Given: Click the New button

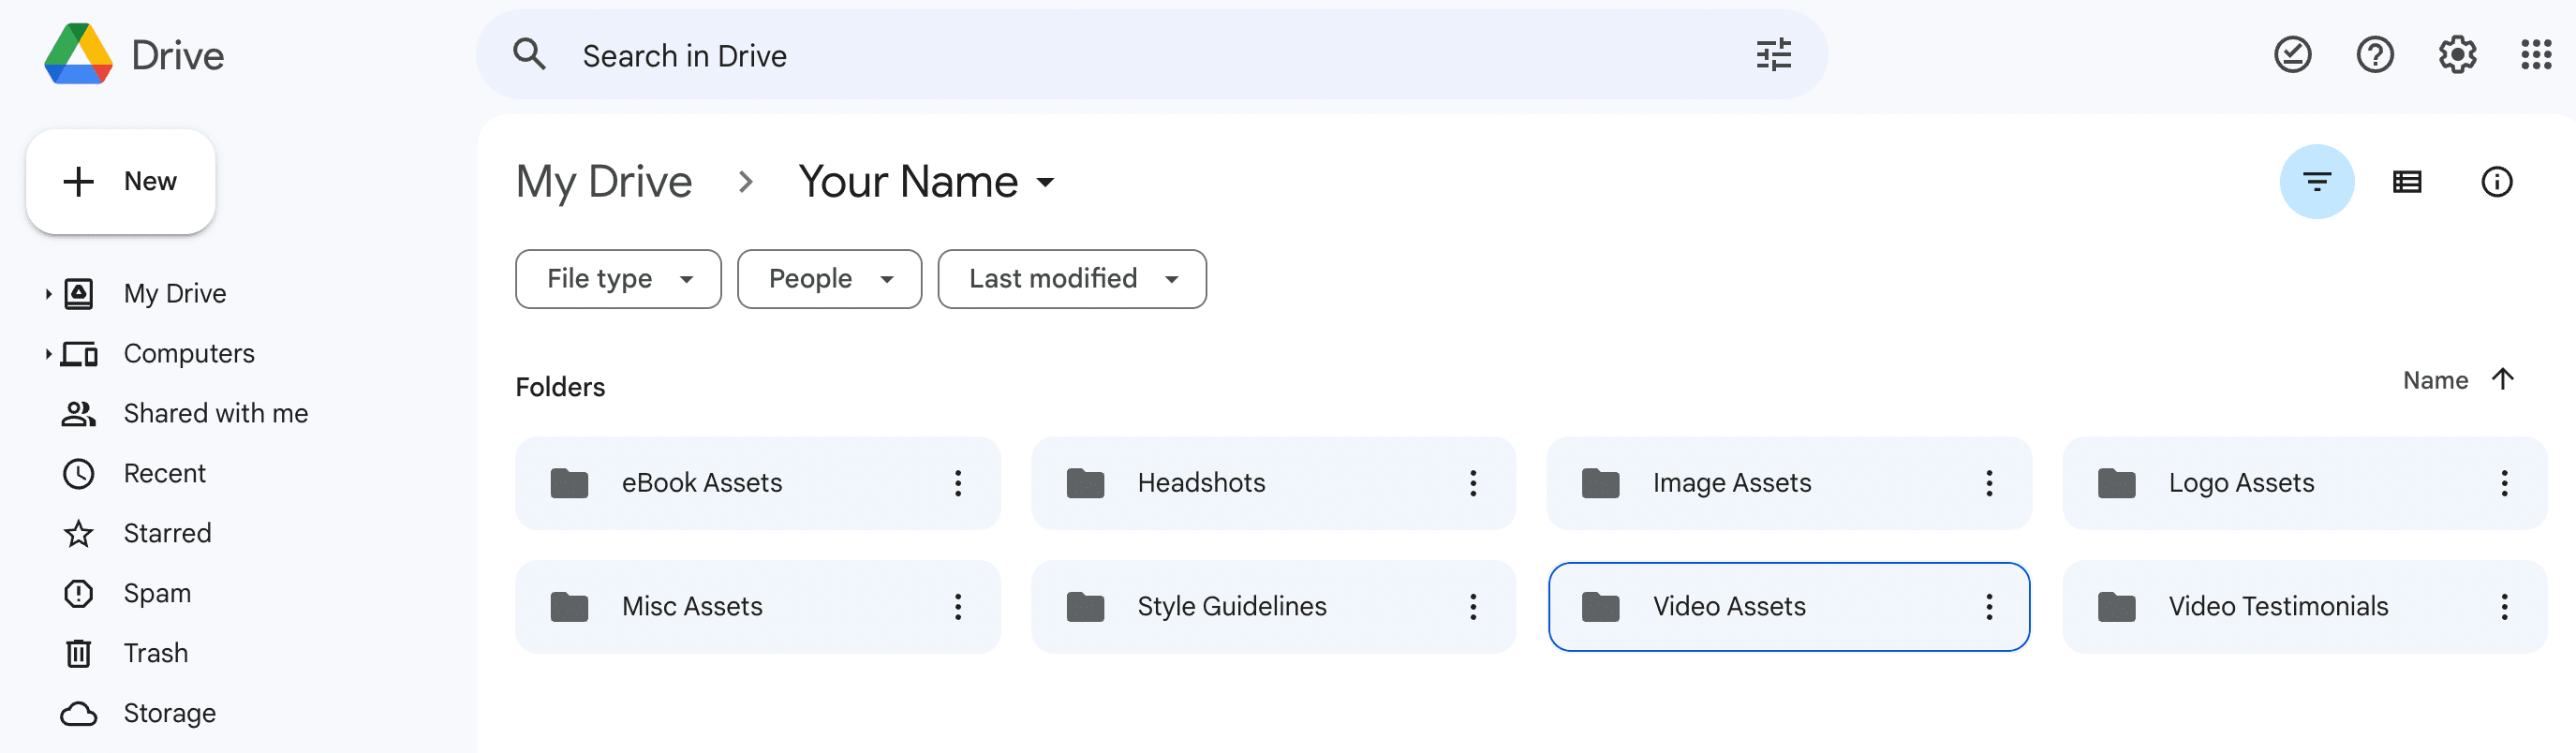Looking at the screenshot, I should pyautogui.click(x=121, y=182).
